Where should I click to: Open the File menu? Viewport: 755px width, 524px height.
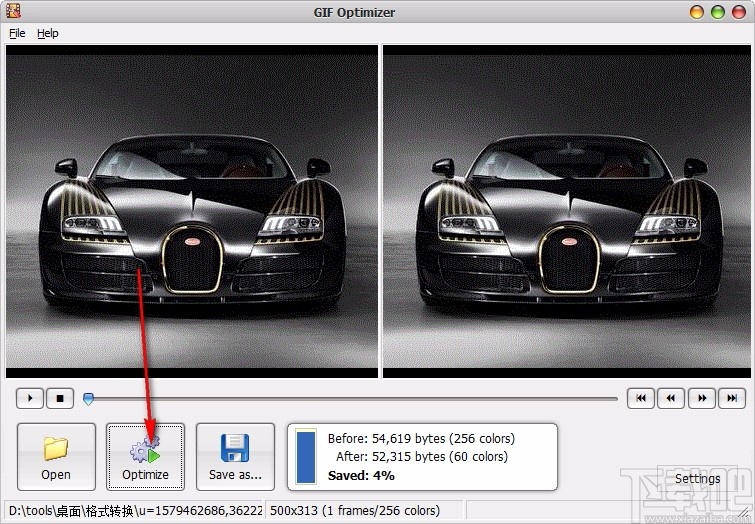[17, 33]
